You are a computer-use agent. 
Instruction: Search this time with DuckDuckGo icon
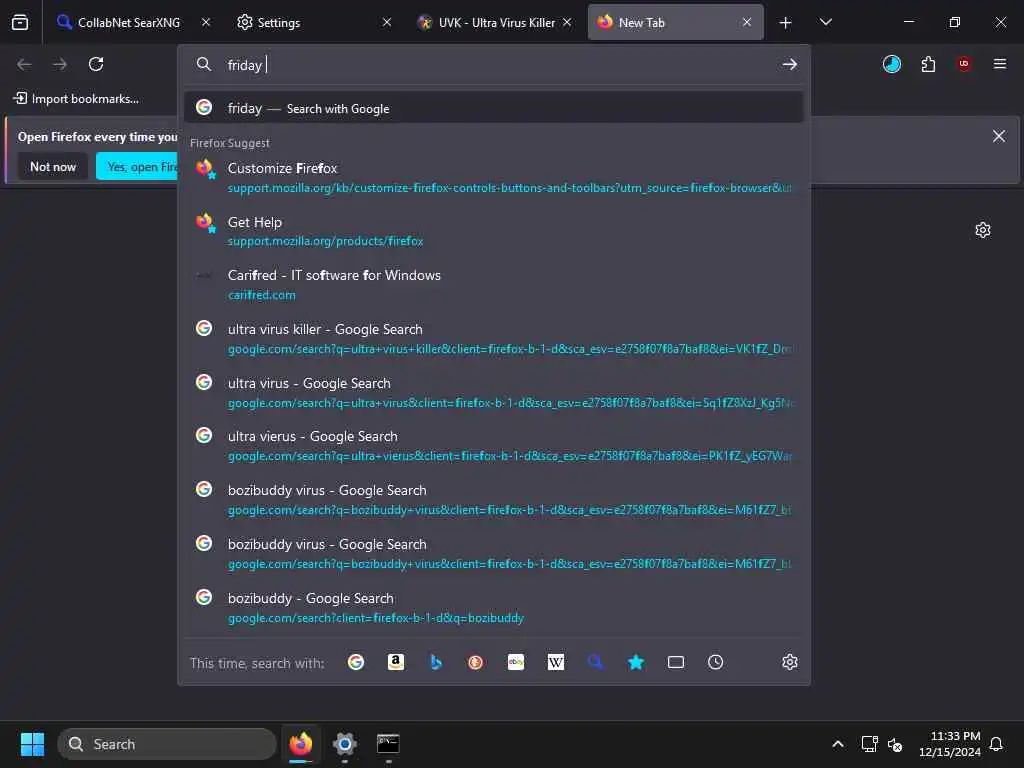[x=475, y=662]
